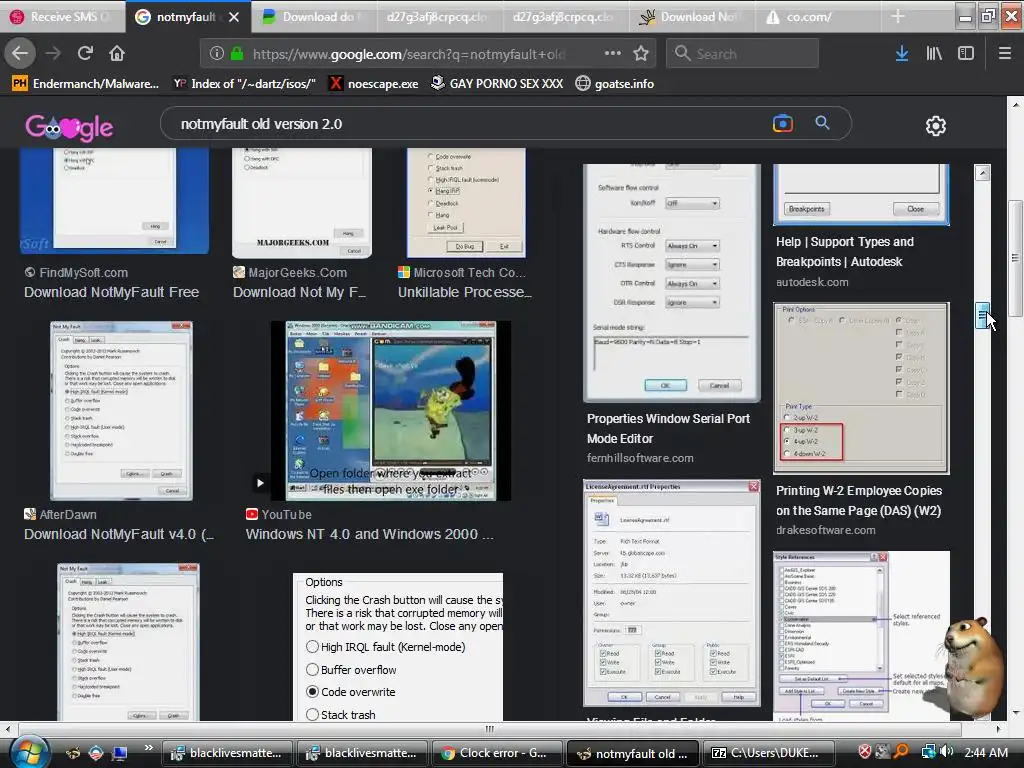1024x768 pixels.
Task: Click the 2:44 AM taskbar clock
Action: (x=986, y=753)
